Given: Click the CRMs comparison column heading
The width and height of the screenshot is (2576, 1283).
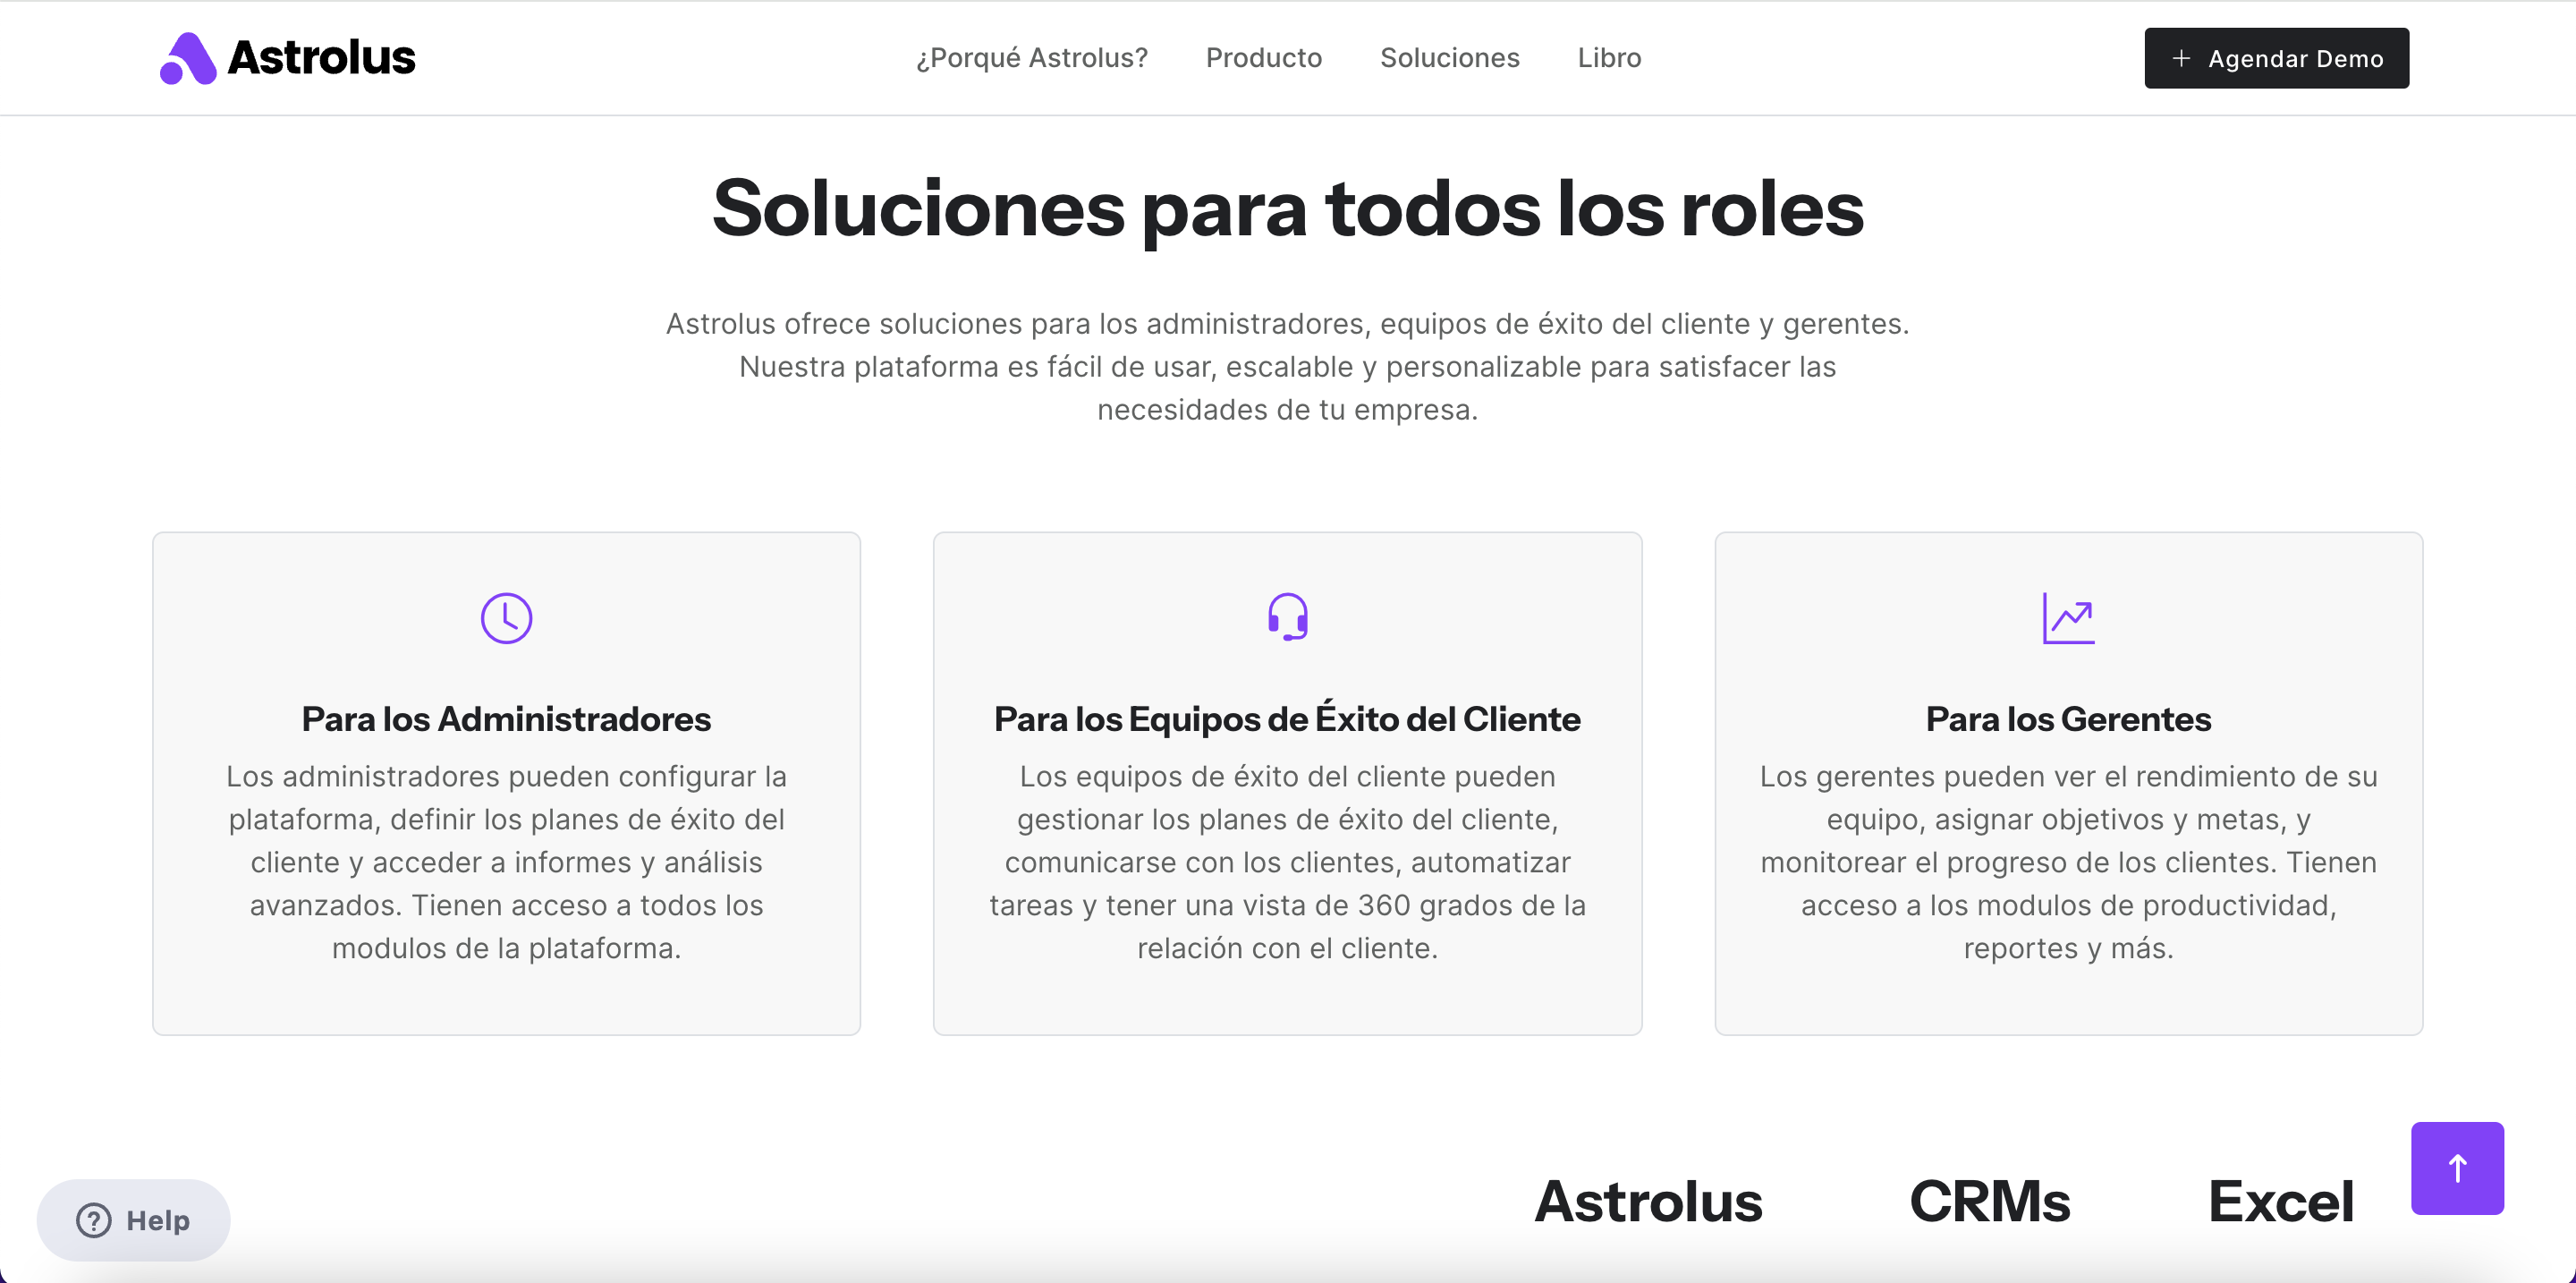Looking at the screenshot, I should pos(1989,1201).
